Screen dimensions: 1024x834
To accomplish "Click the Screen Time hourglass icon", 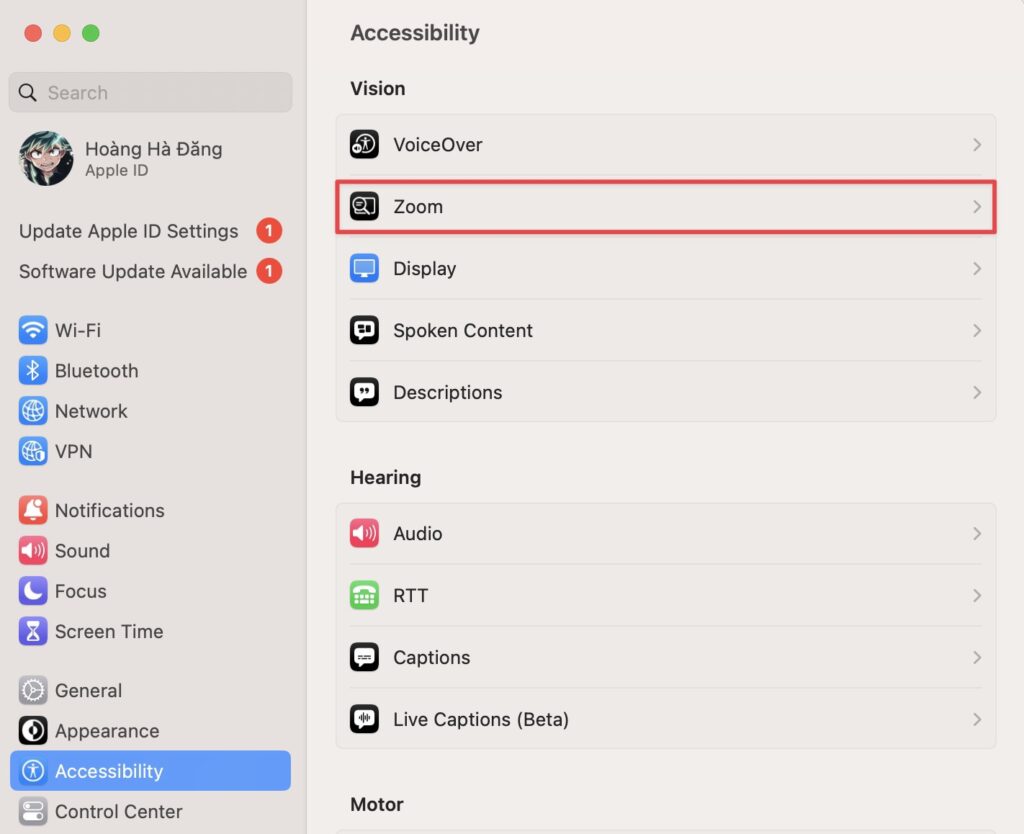I will click(33, 632).
